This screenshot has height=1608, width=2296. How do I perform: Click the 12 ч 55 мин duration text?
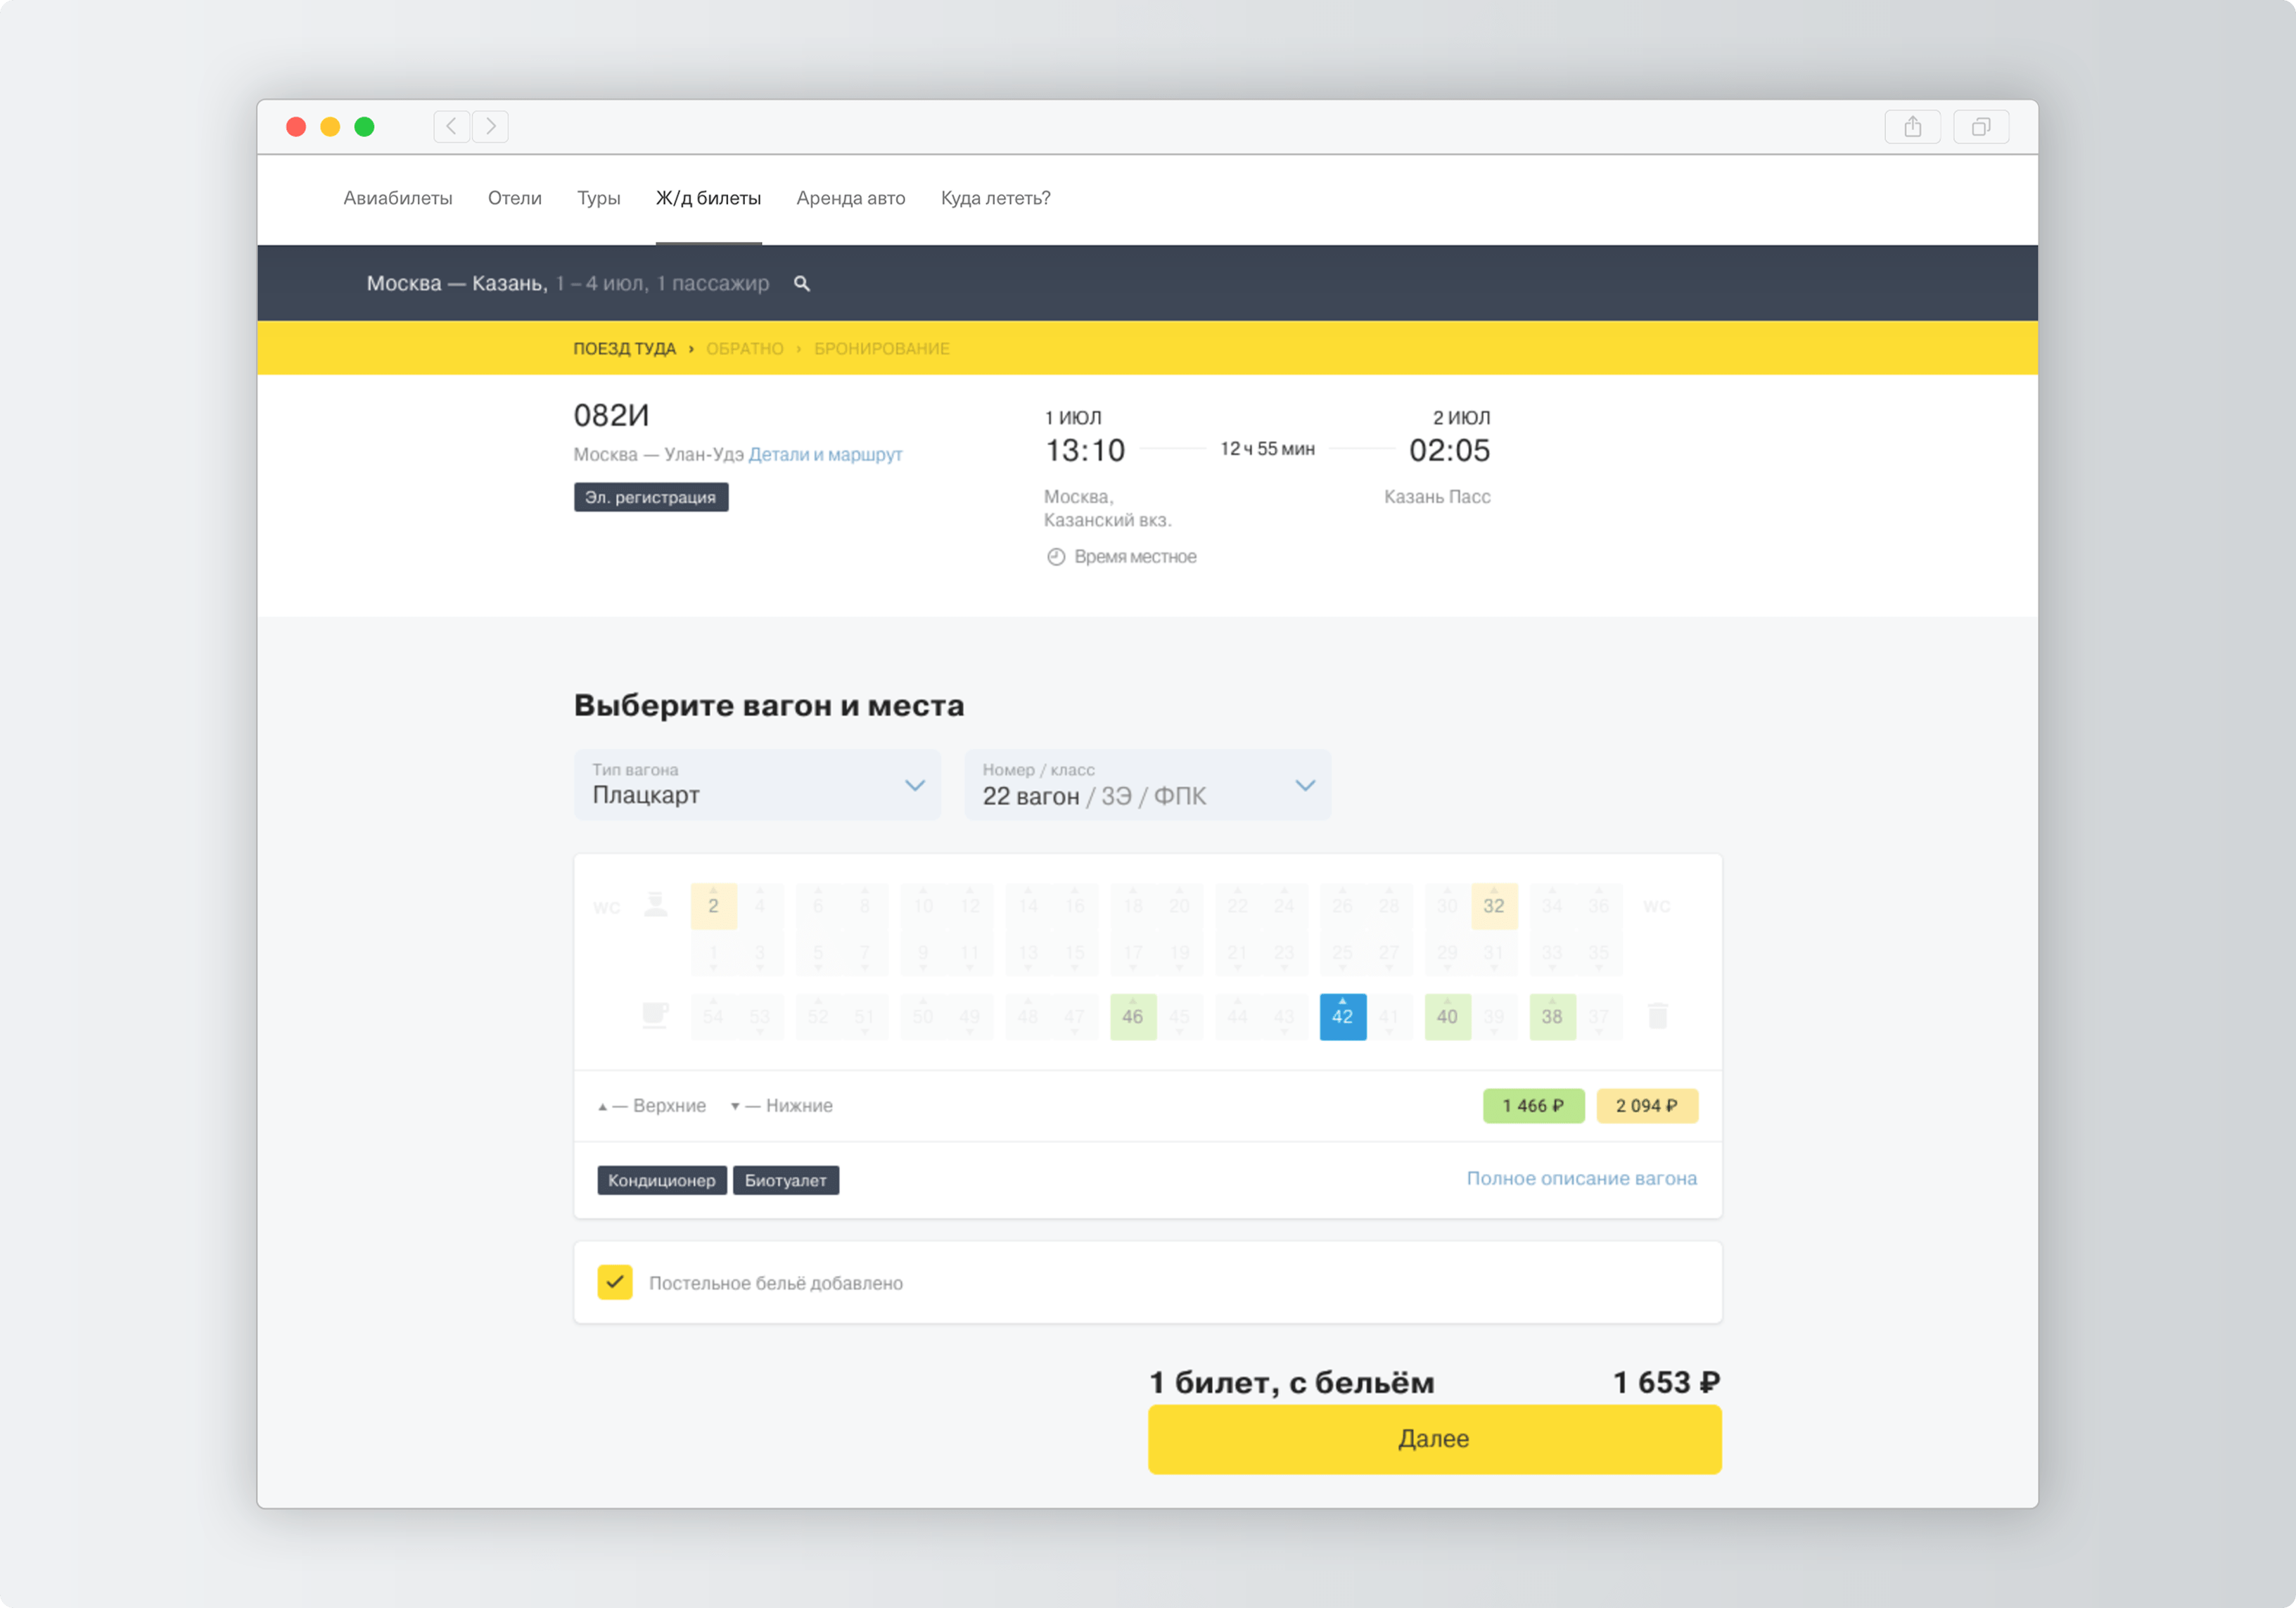pyautogui.click(x=1267, y=449)
